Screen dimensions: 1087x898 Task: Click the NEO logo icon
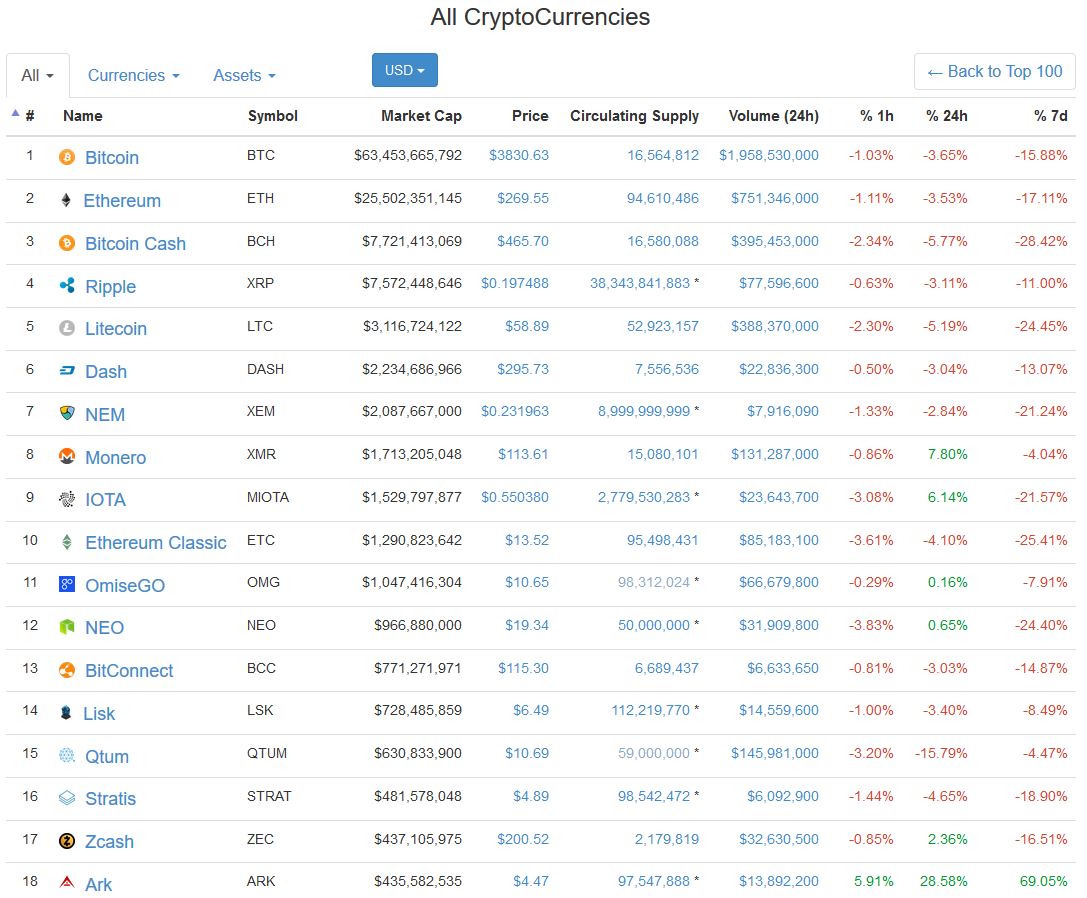click(x=67, y=628)
